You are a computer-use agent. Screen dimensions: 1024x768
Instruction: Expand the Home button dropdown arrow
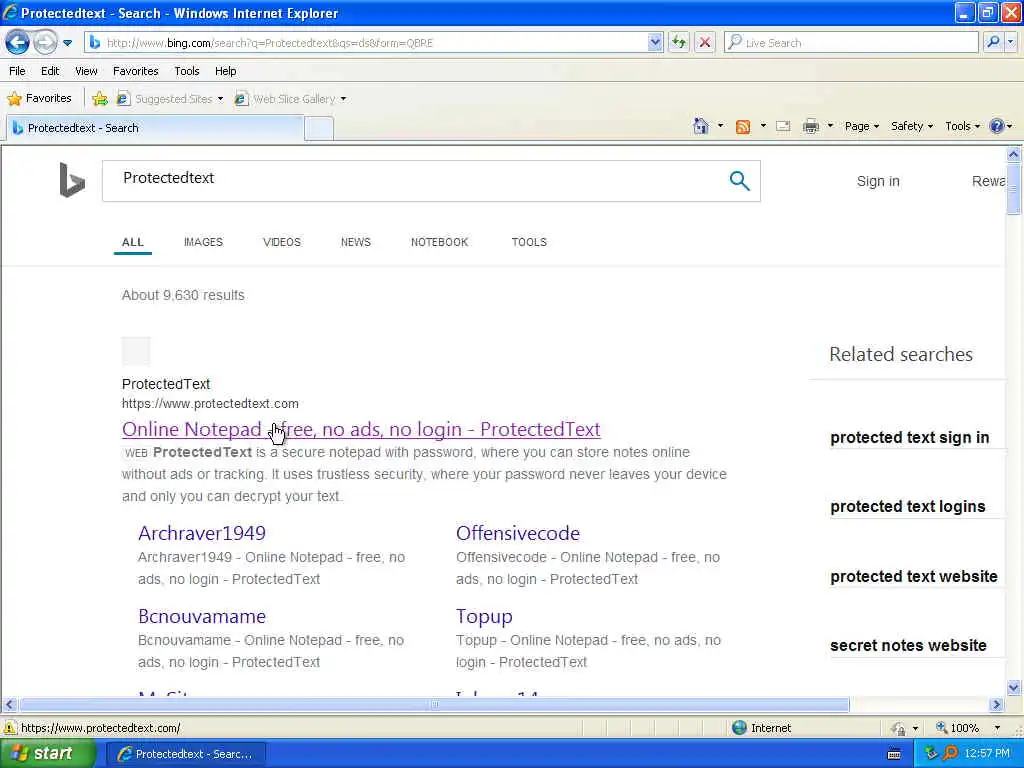click(720, 126)
